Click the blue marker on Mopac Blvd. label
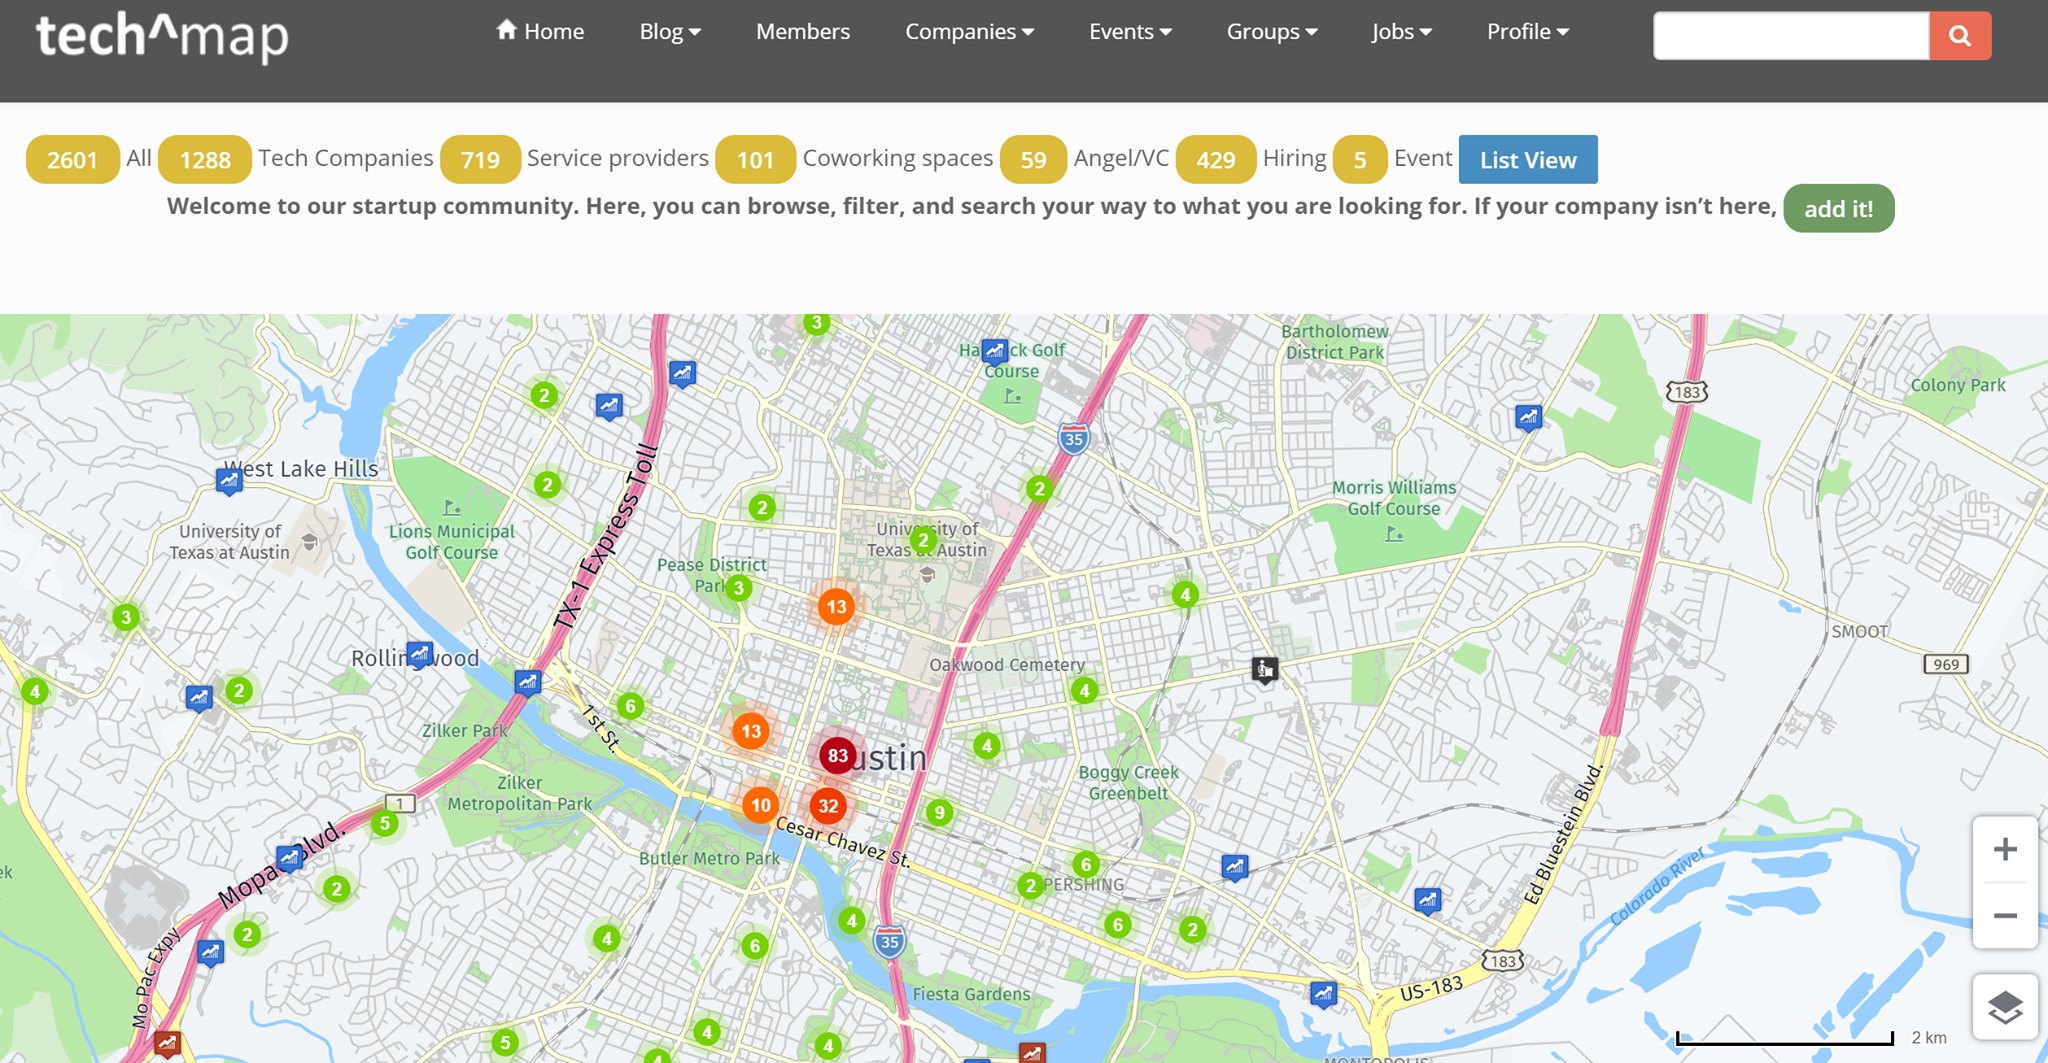Image resolution: width=2048 pixels, height=1063 pixels. coord(290,858)
